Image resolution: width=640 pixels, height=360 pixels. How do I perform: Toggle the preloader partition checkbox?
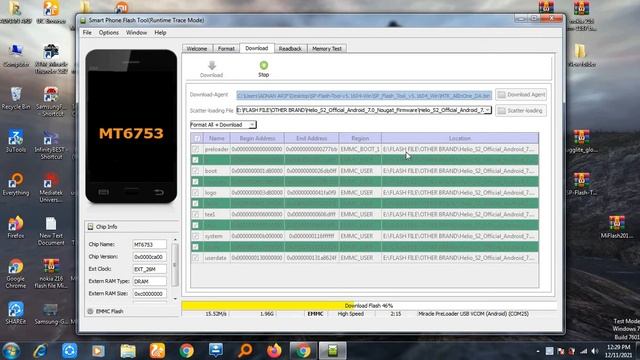pyautogui.click(x=196, y=149)
